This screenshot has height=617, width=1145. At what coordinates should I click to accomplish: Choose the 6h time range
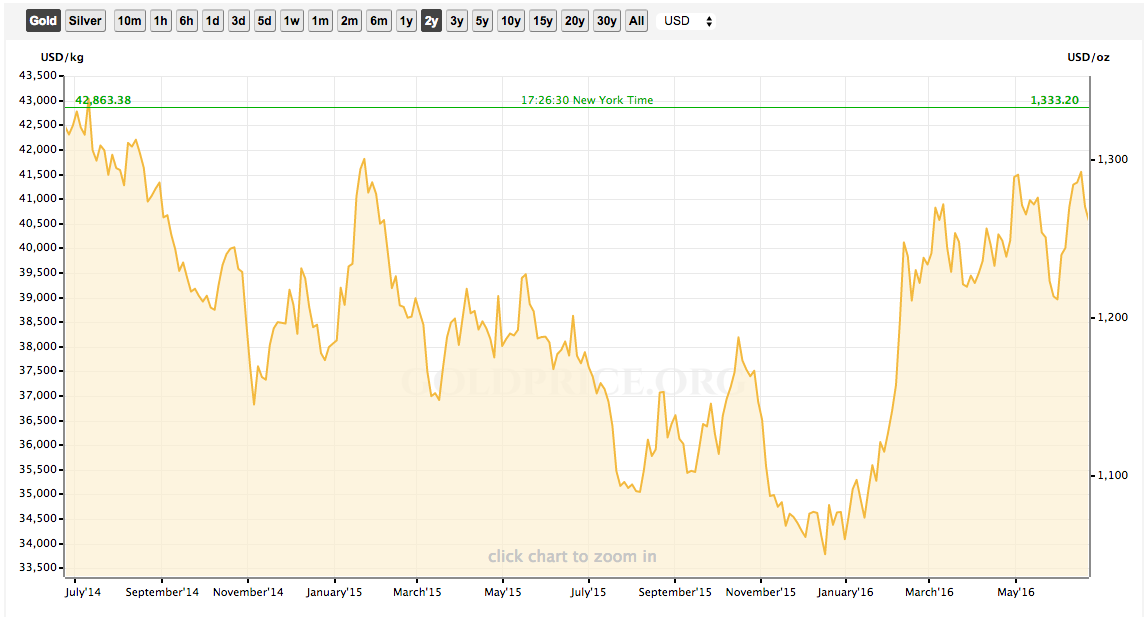tap(186, 20)
